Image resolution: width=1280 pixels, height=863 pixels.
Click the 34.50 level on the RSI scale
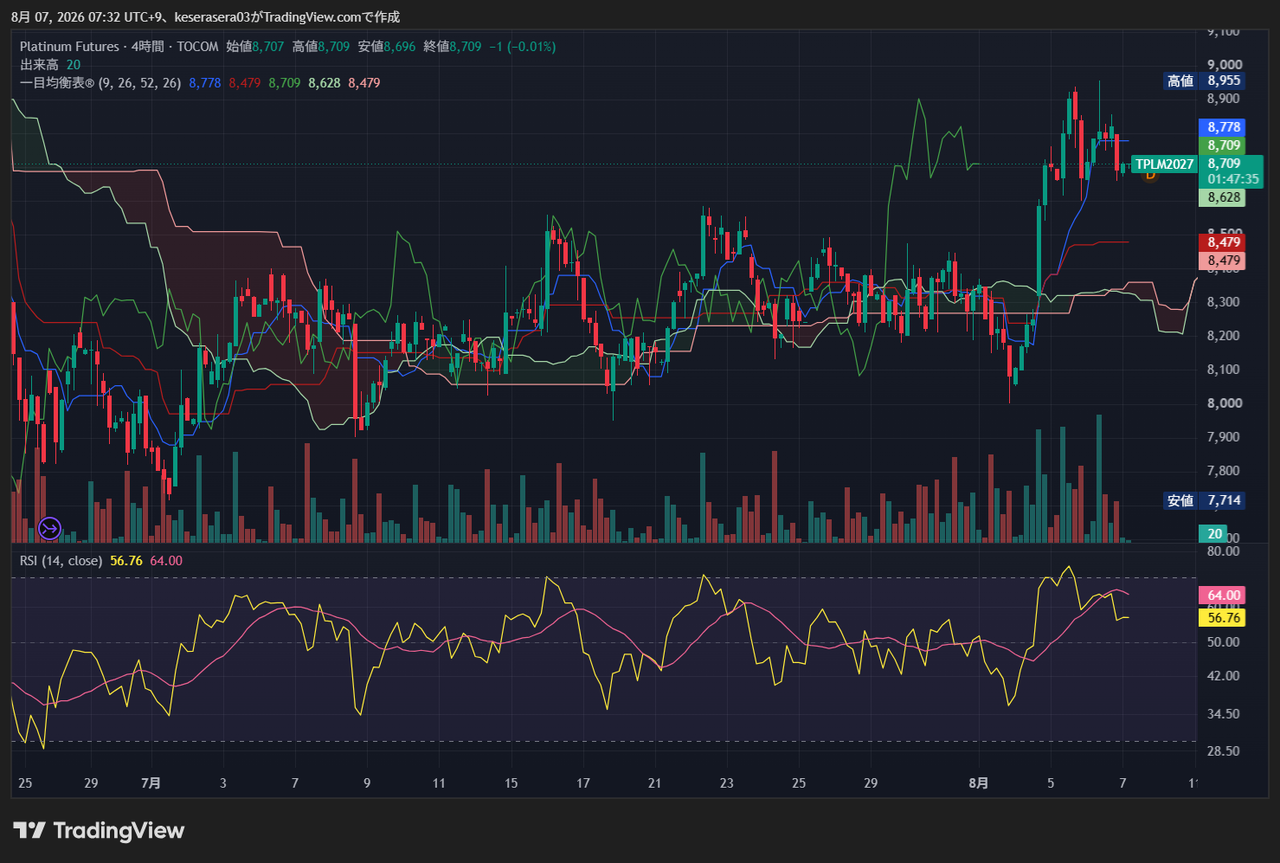(x=1224, y=714)
